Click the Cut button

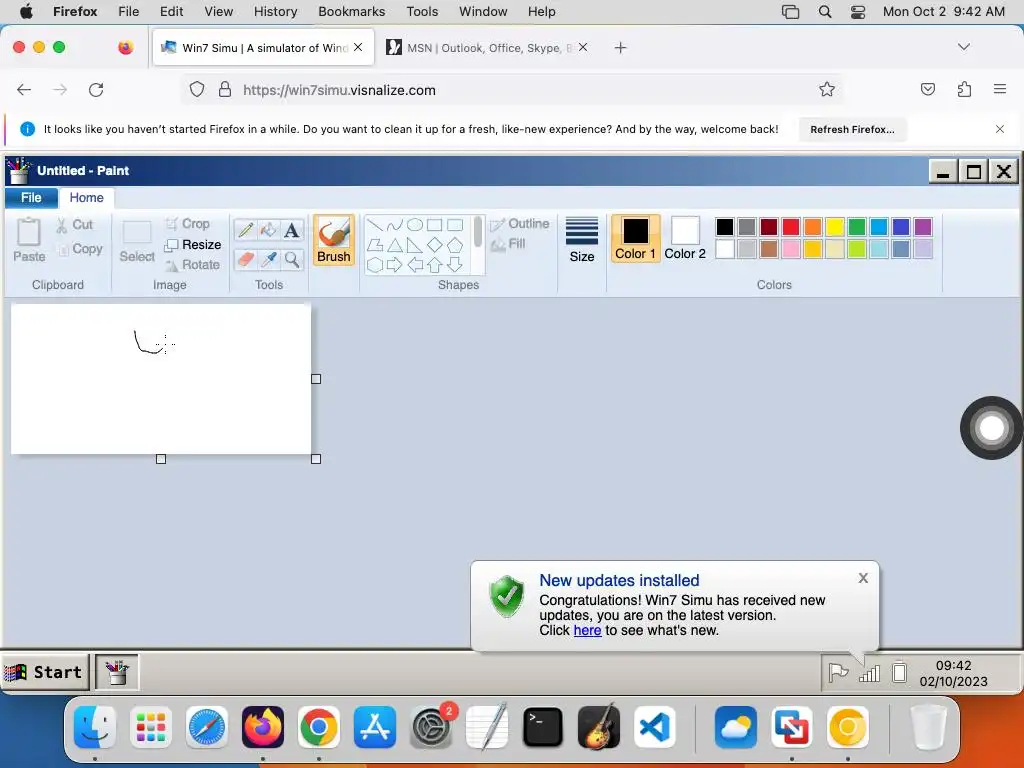click(x=74, y=225)
